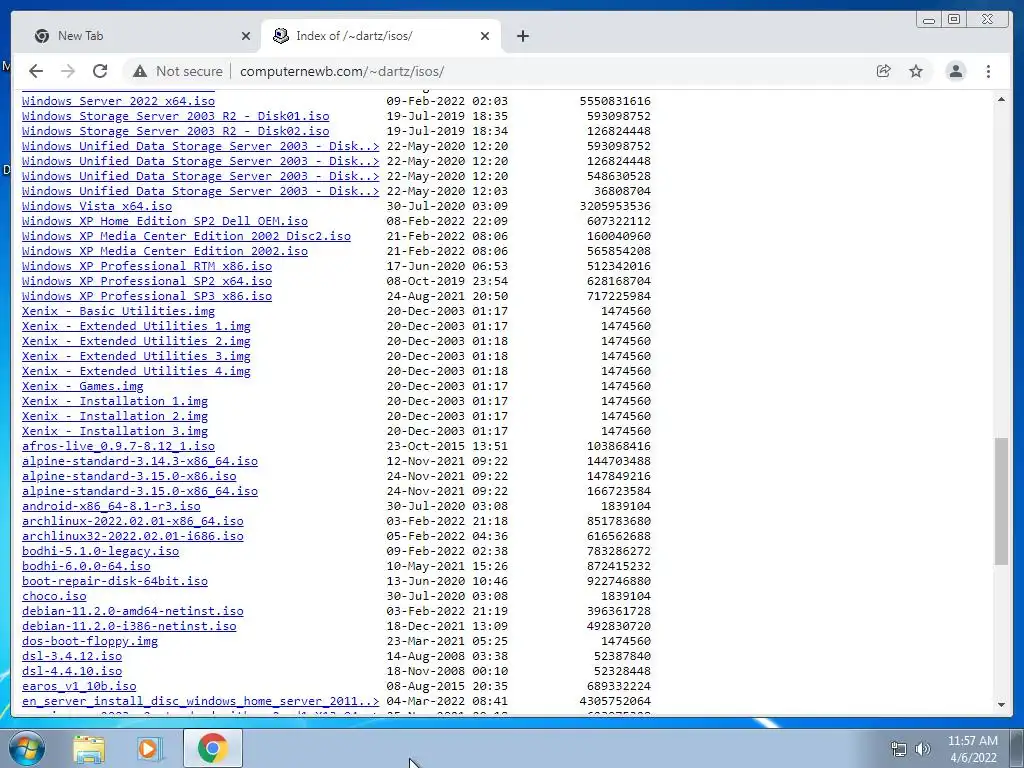Viewport: 1024px width, 768px height.
Task: Open Windows Storage Server 2003 R2 - Disk01.iso
Action: pyautogui.click(x=175, y=116)
